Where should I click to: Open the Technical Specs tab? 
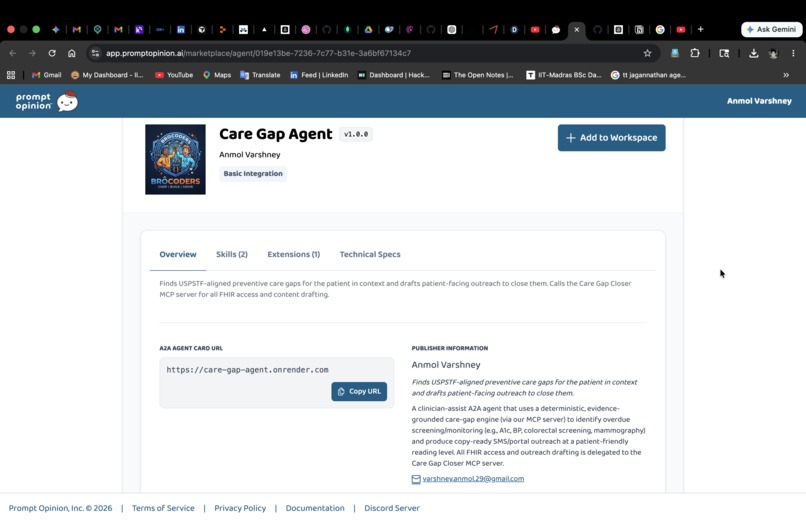click(370, 255)
